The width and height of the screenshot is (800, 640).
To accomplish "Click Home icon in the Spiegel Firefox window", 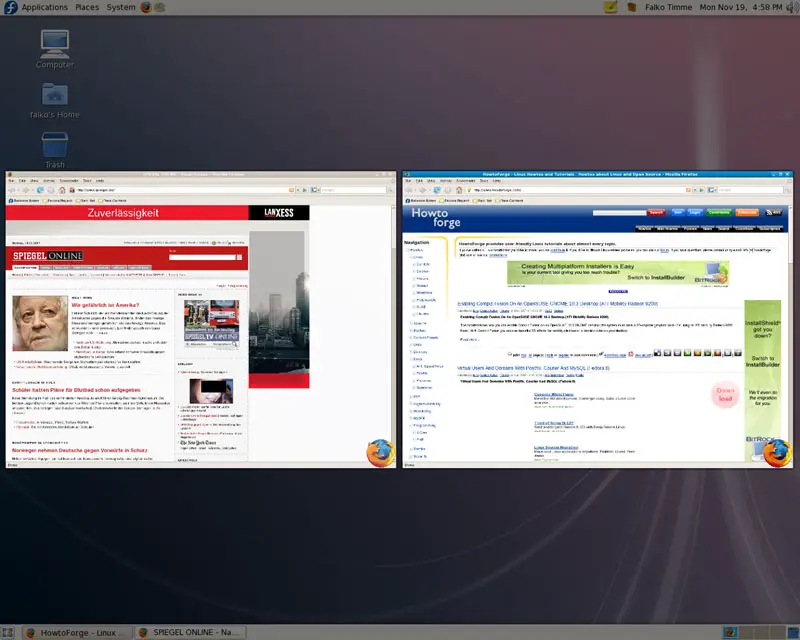I will (x=62, y=190).
